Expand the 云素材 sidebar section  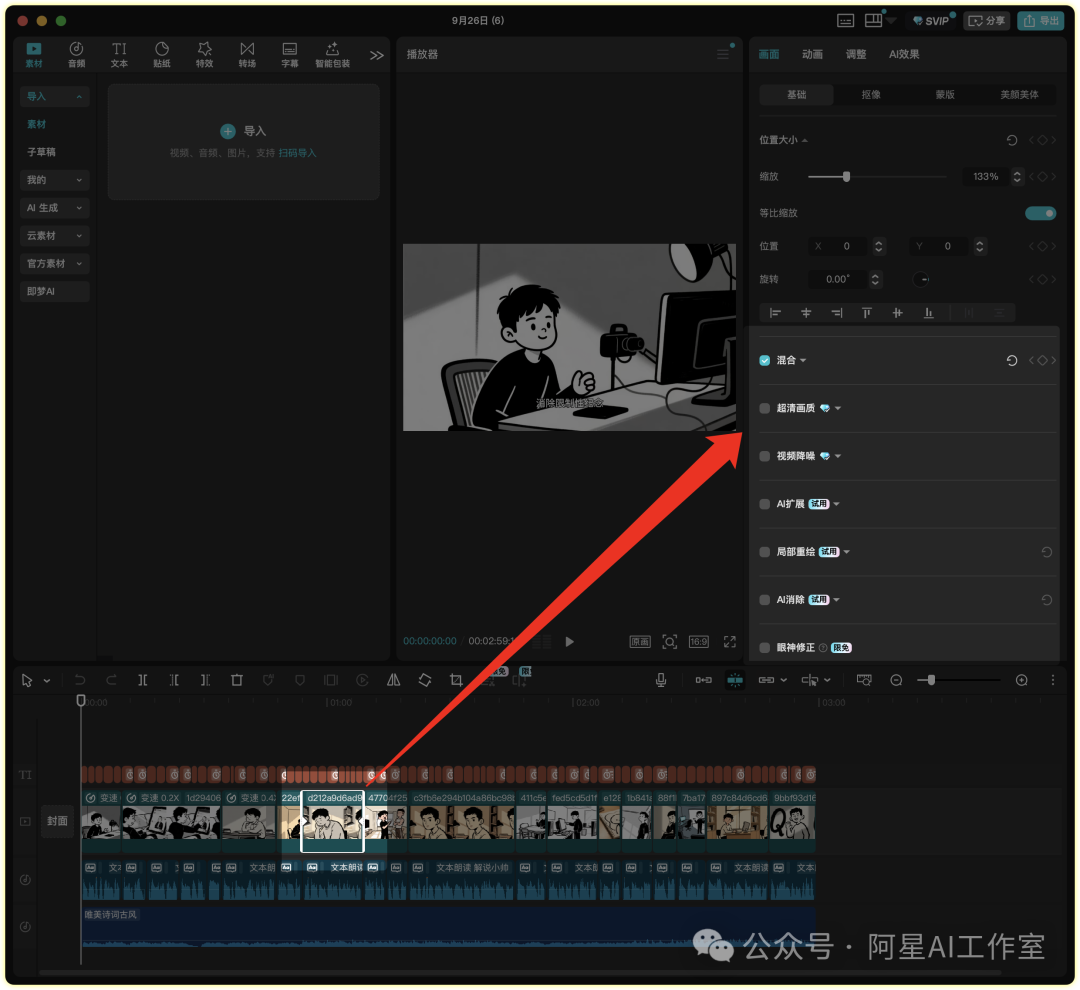tap(54, 236)
